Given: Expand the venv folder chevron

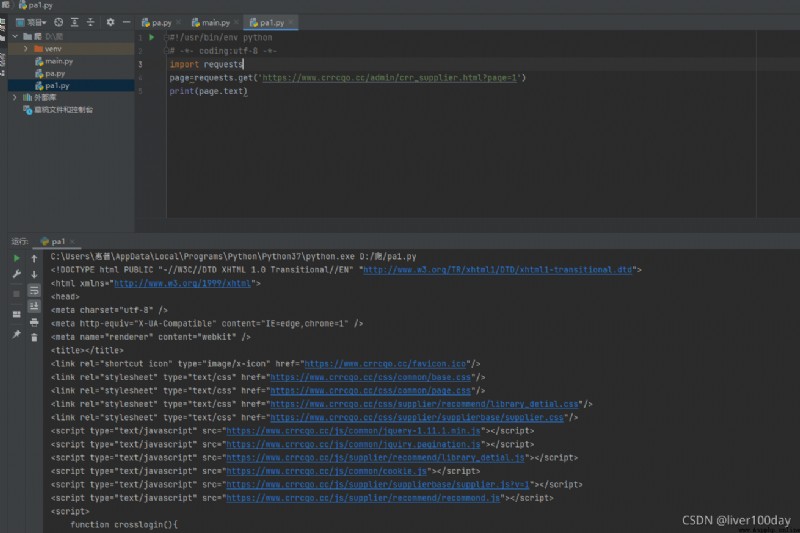Looking at the screenshot, I should (26, 48).
